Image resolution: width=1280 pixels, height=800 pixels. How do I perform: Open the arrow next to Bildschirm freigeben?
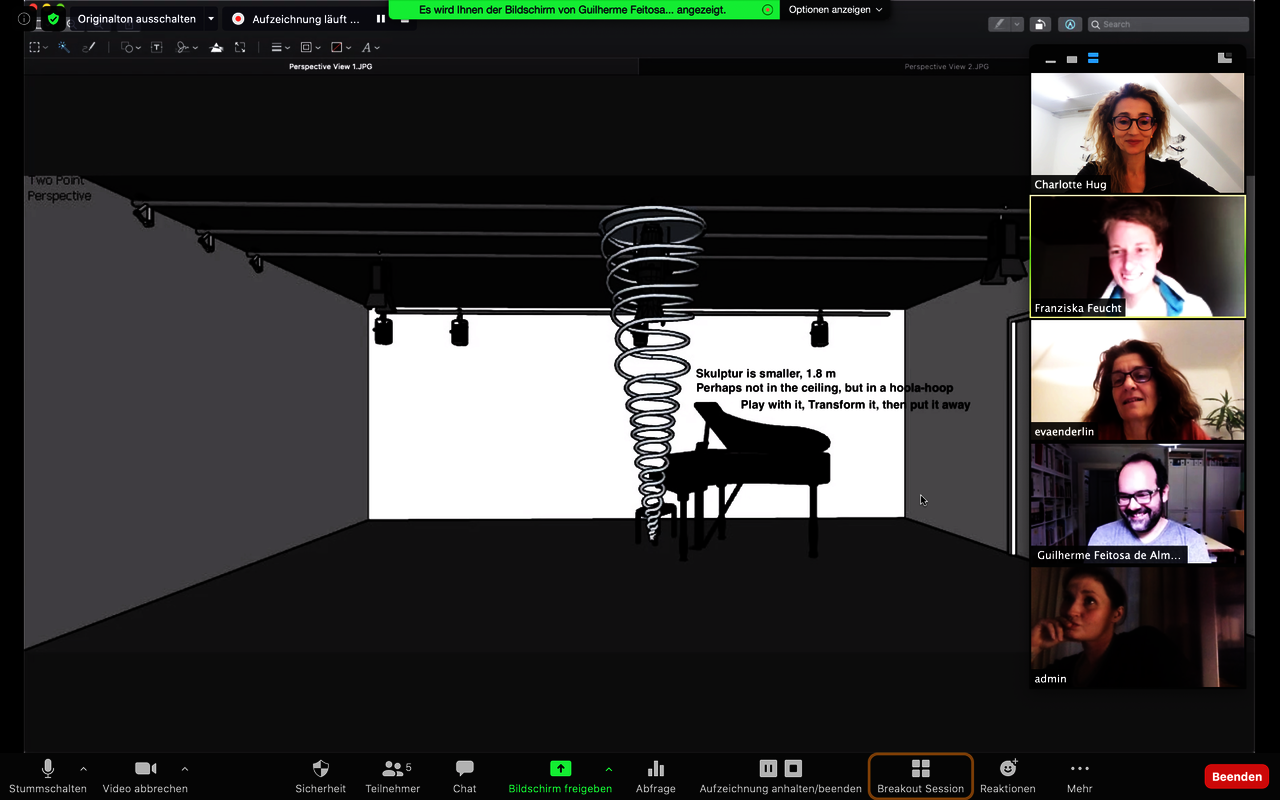coord(608,769)
